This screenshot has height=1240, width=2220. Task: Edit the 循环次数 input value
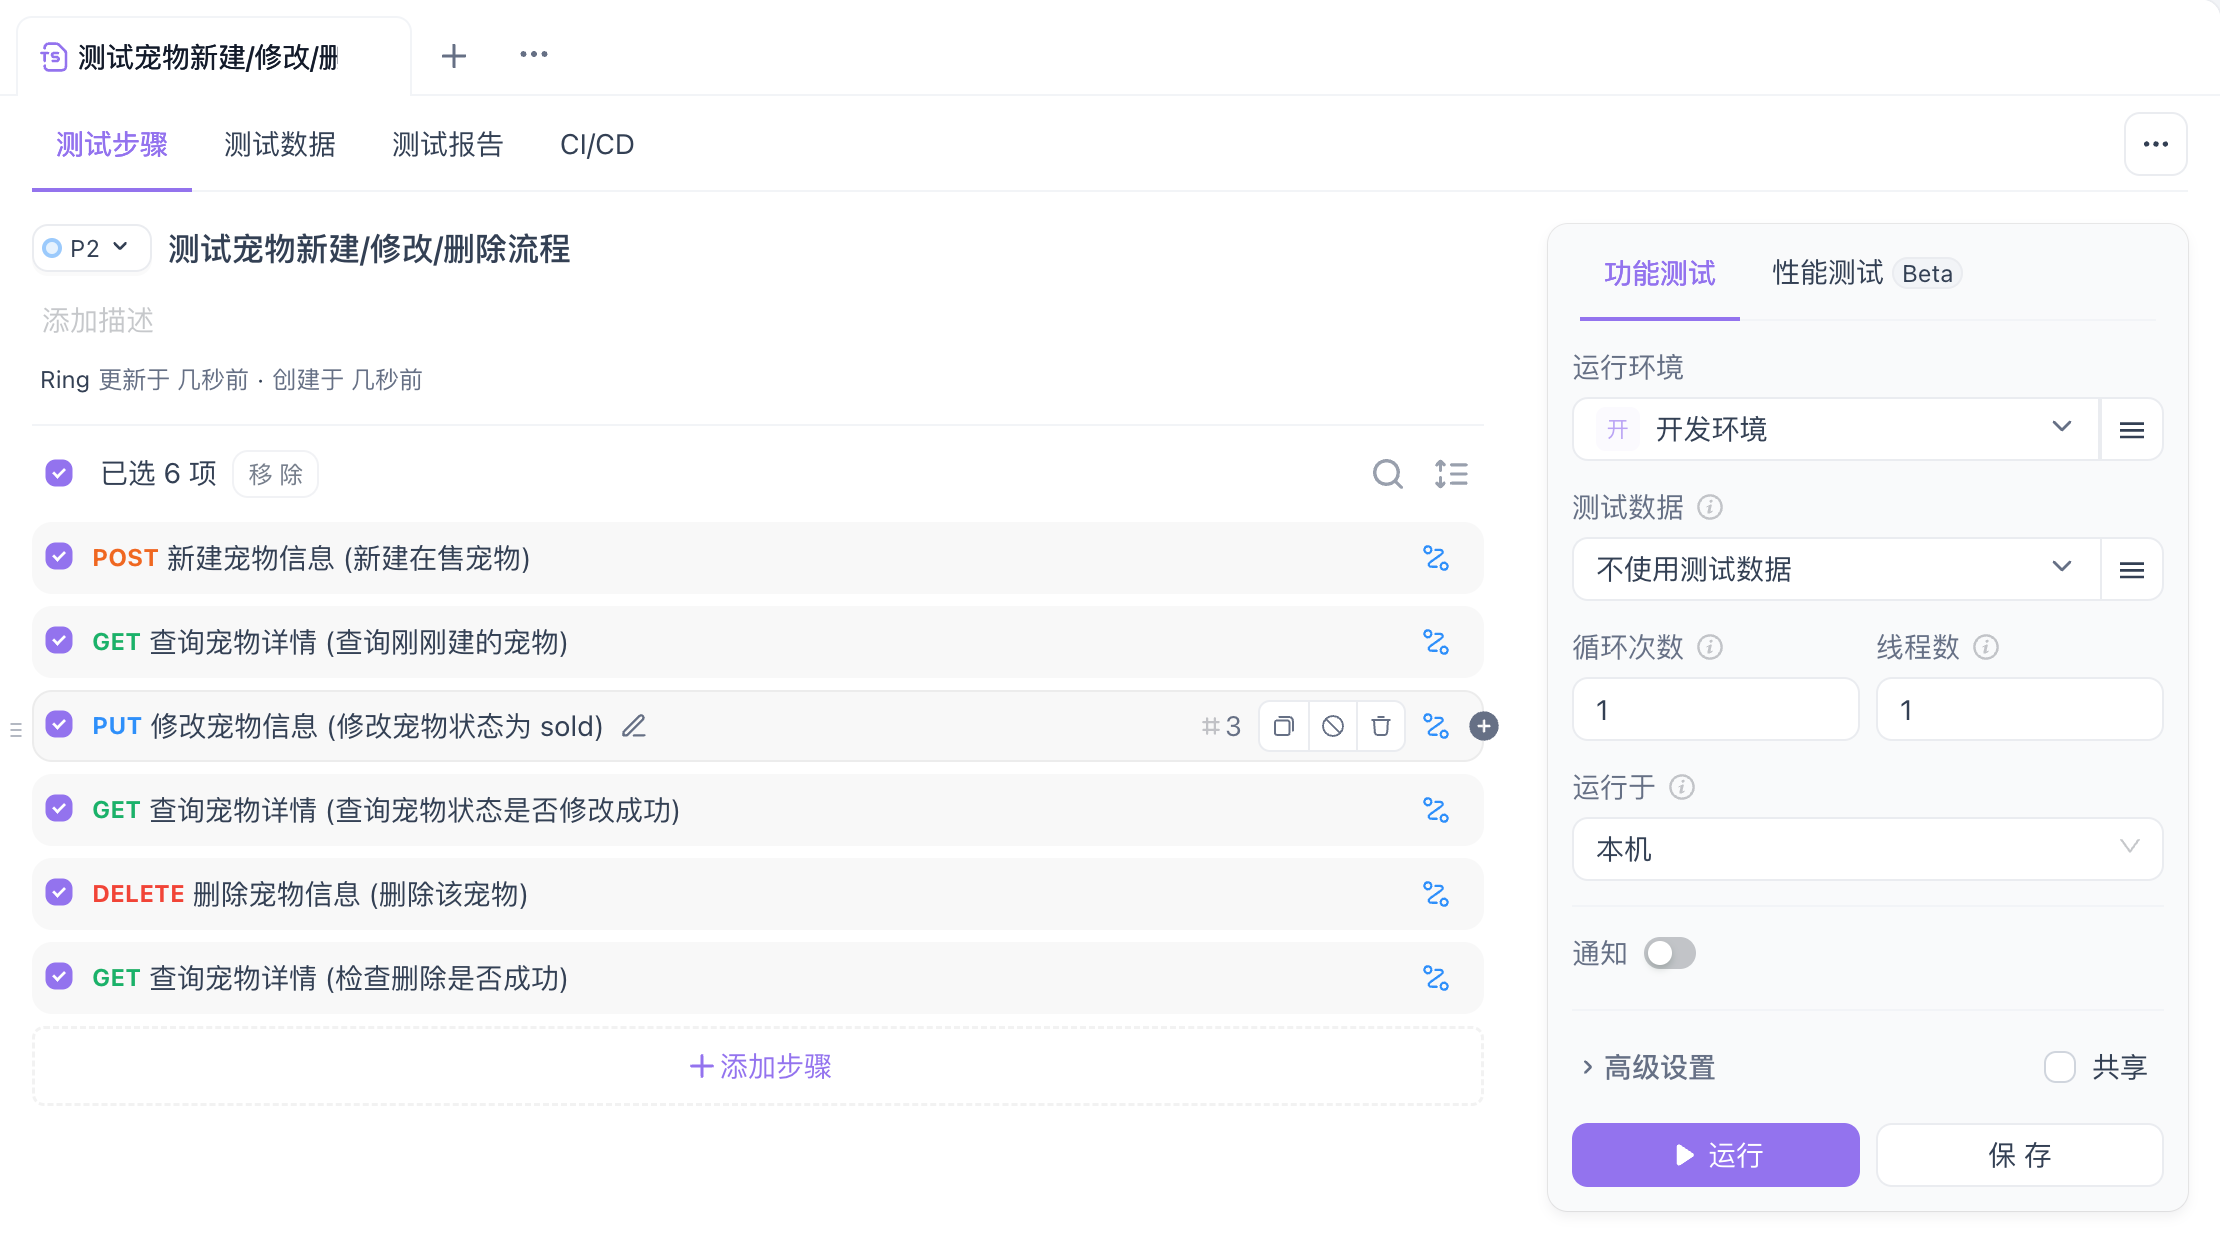pos(1714,709)
